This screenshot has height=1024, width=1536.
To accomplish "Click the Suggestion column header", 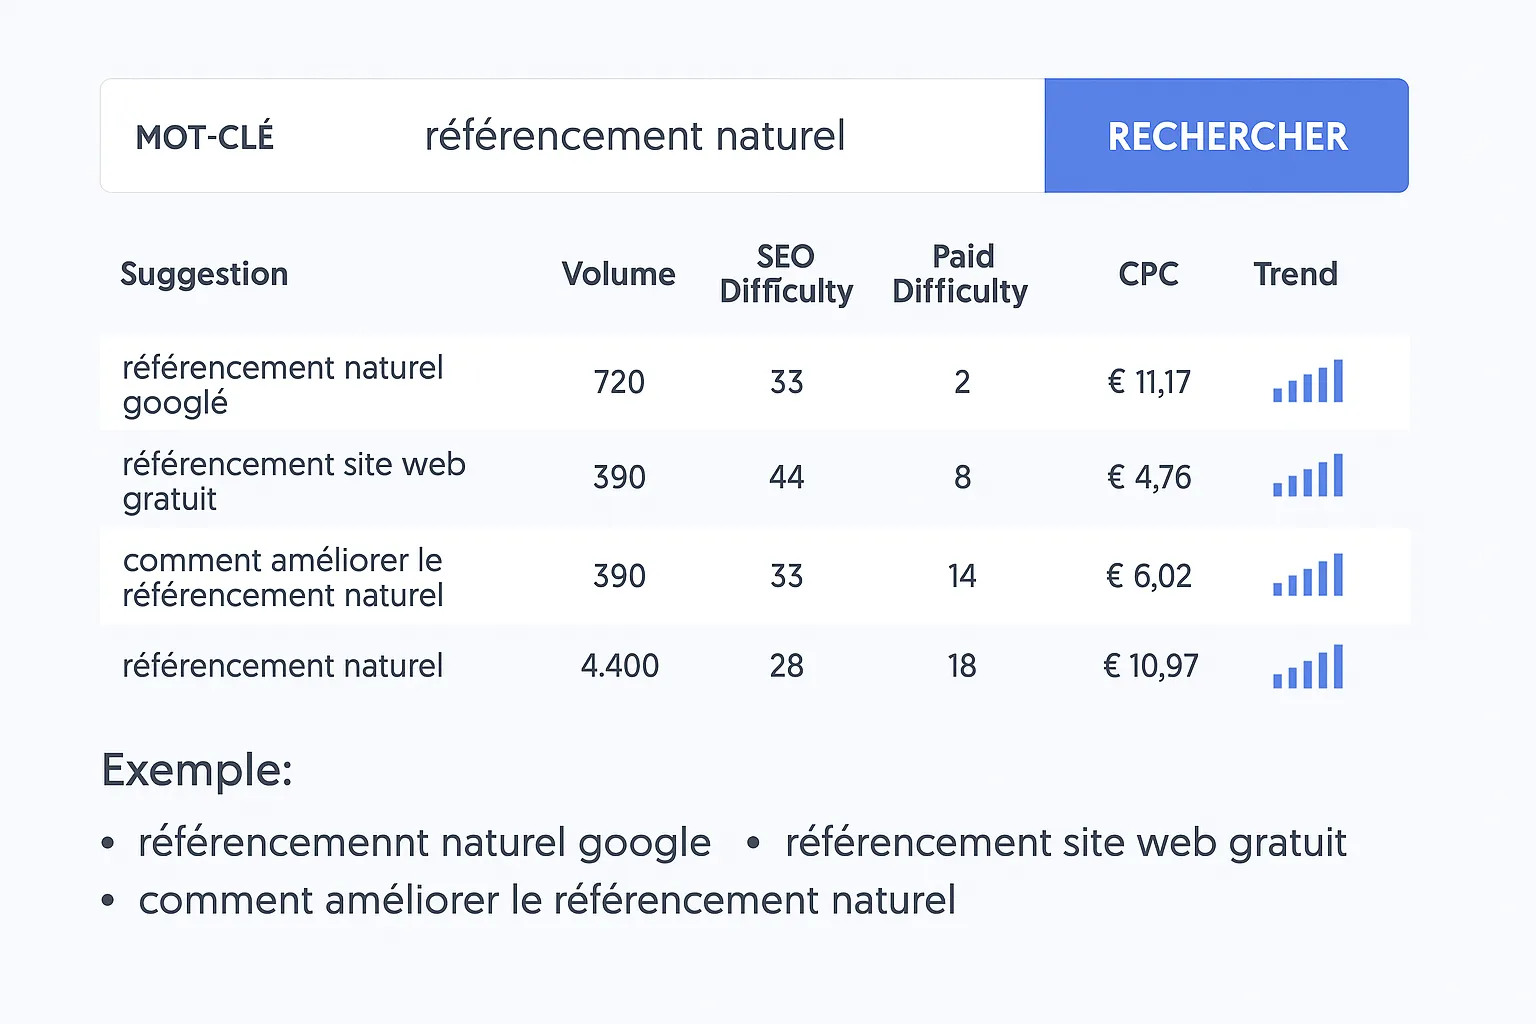I will [204, 274].
